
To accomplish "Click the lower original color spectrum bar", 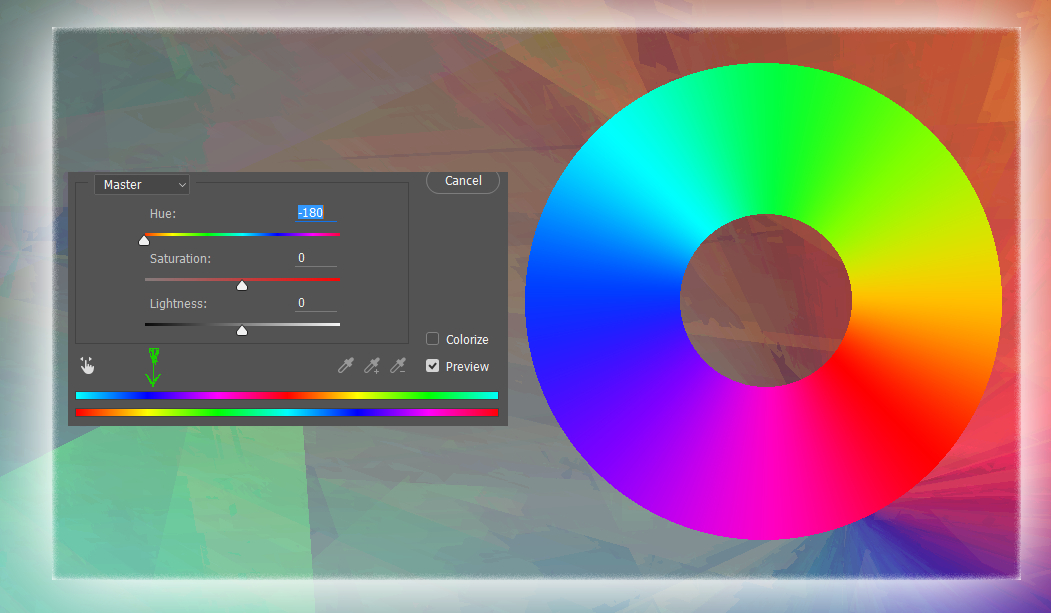I will (x=287, y=412).
